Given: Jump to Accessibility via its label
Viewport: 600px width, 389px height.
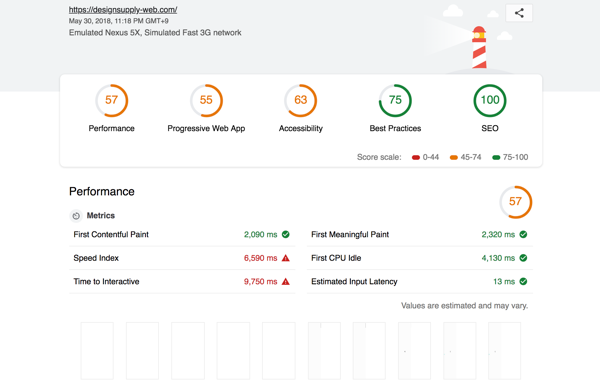Looking at the screenshot, I should (x=301, y=129).
